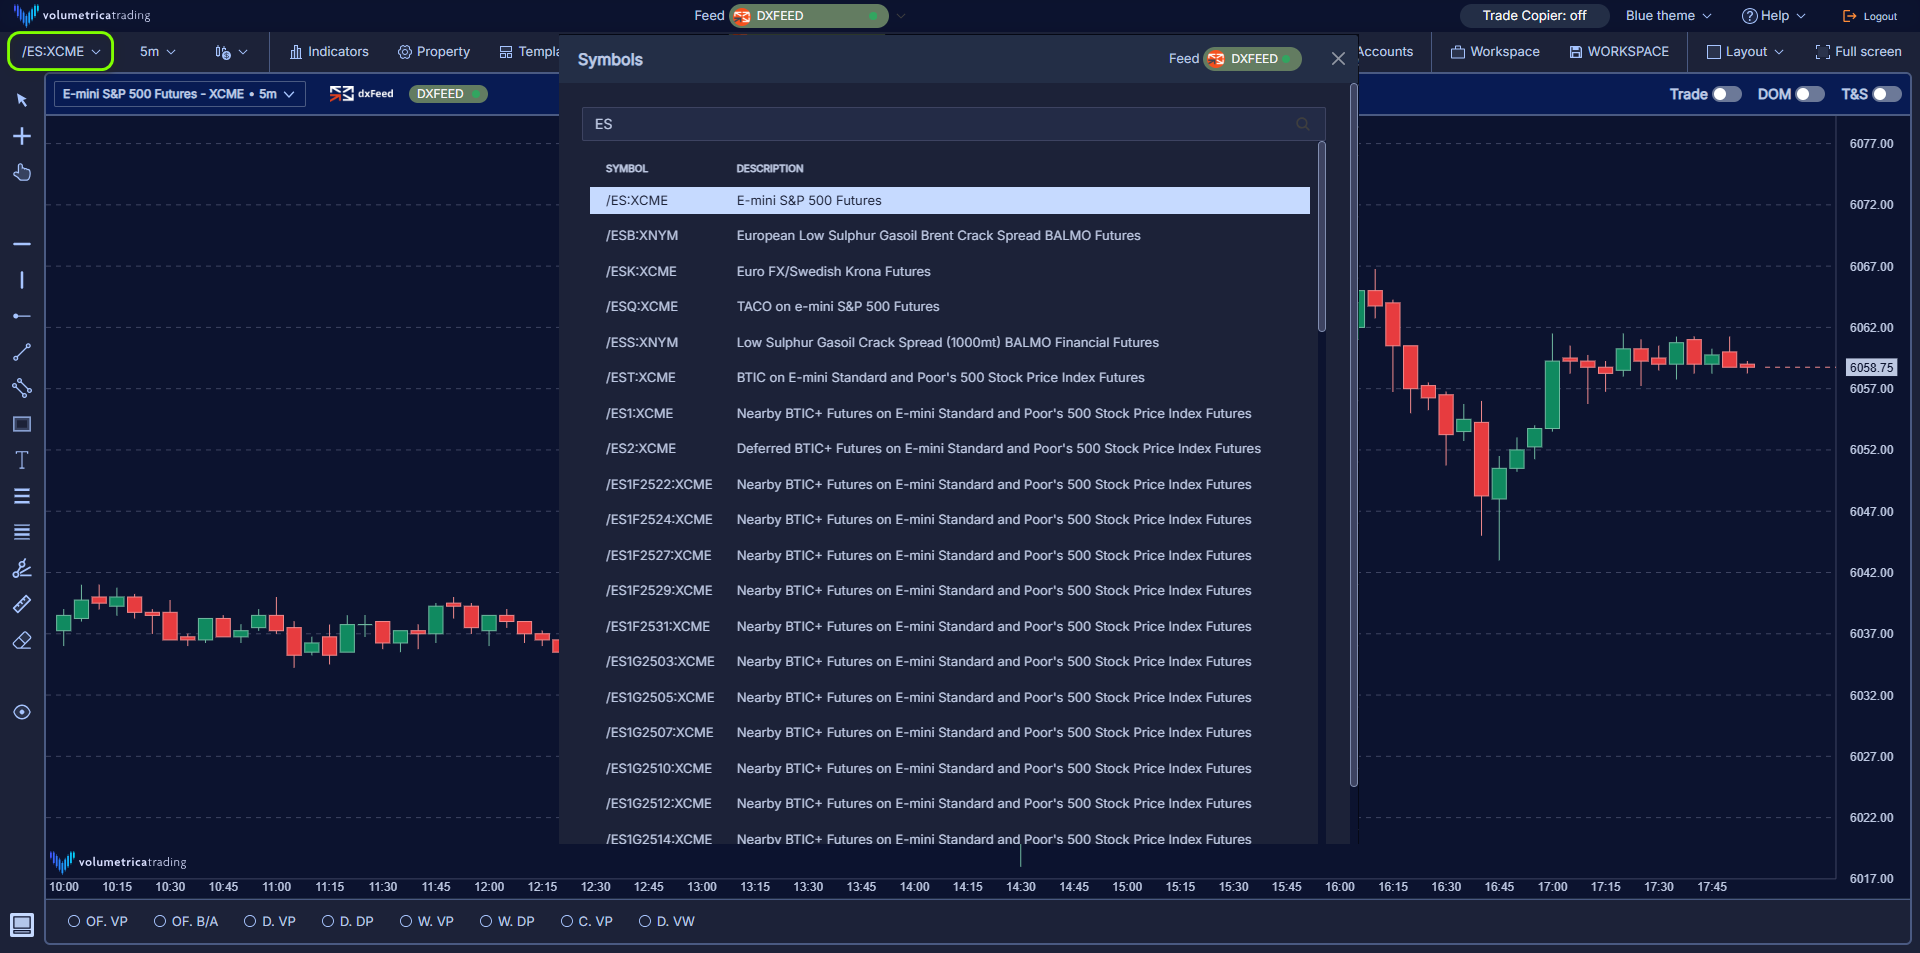Open Indicators panel

click(x=329, y=52)
